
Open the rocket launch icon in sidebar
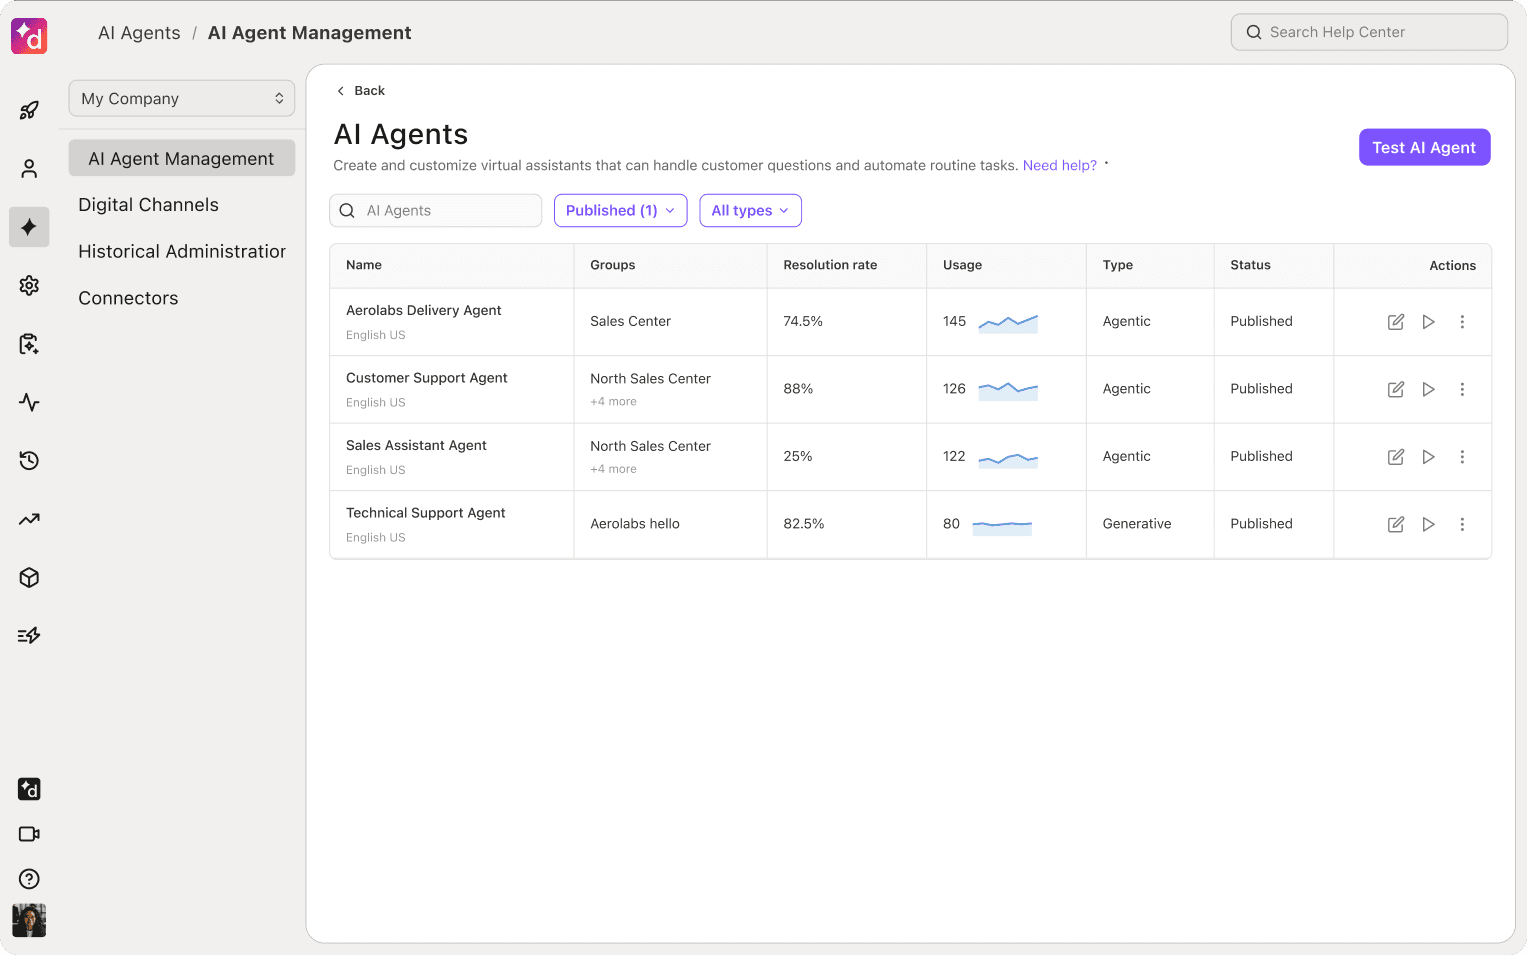29,110
